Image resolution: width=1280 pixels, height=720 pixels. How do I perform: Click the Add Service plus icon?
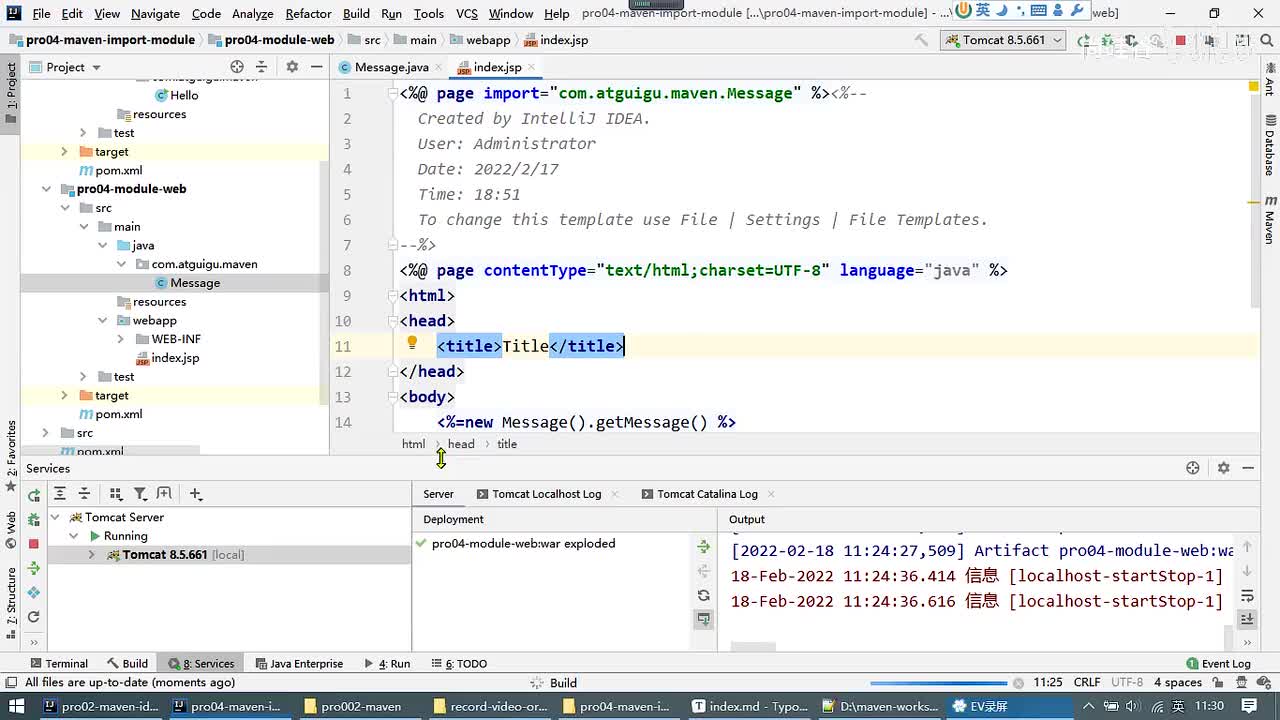tap(196, 494)
